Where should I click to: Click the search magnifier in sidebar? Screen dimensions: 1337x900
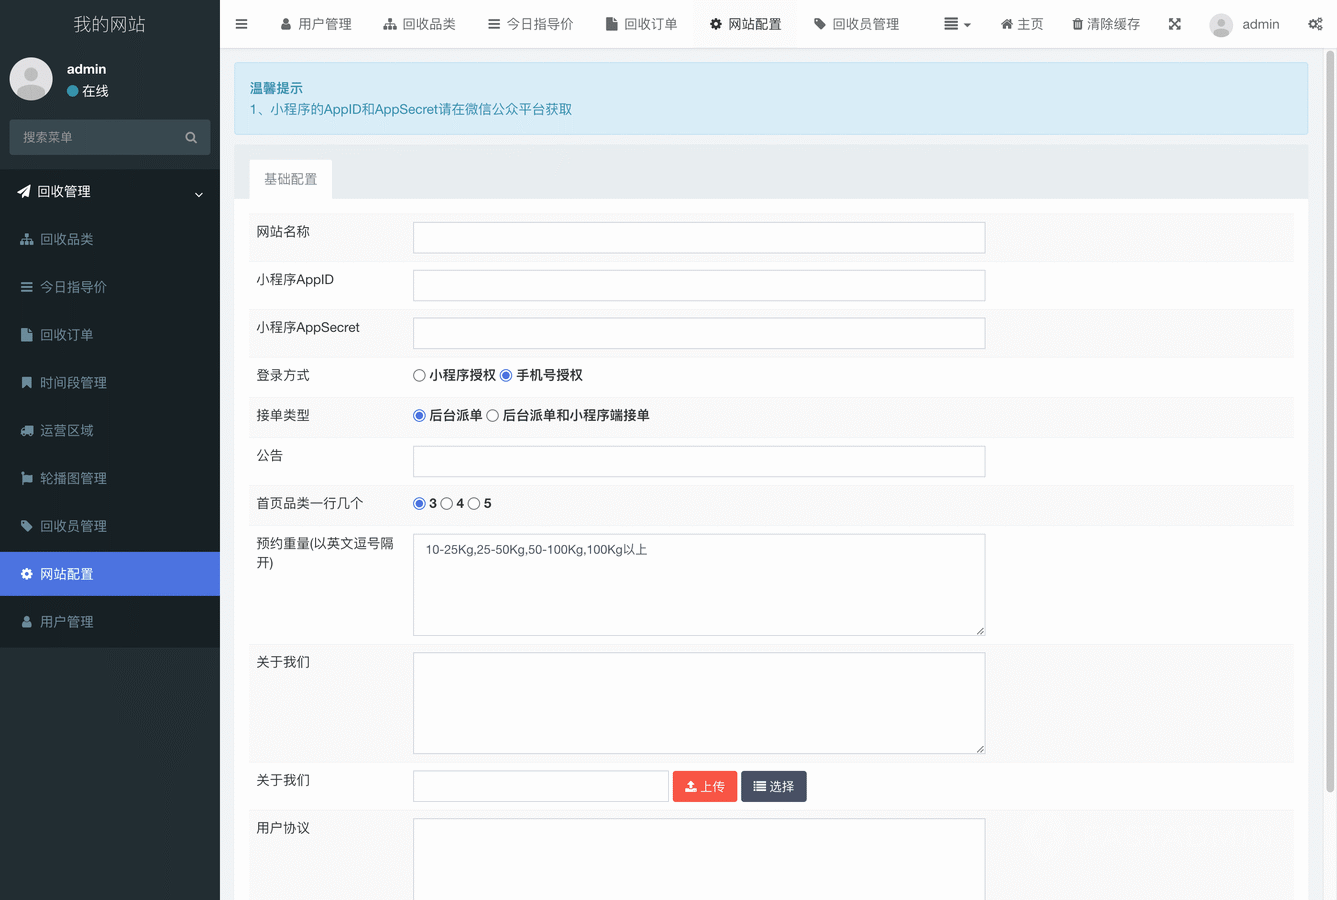click(191, 138)
